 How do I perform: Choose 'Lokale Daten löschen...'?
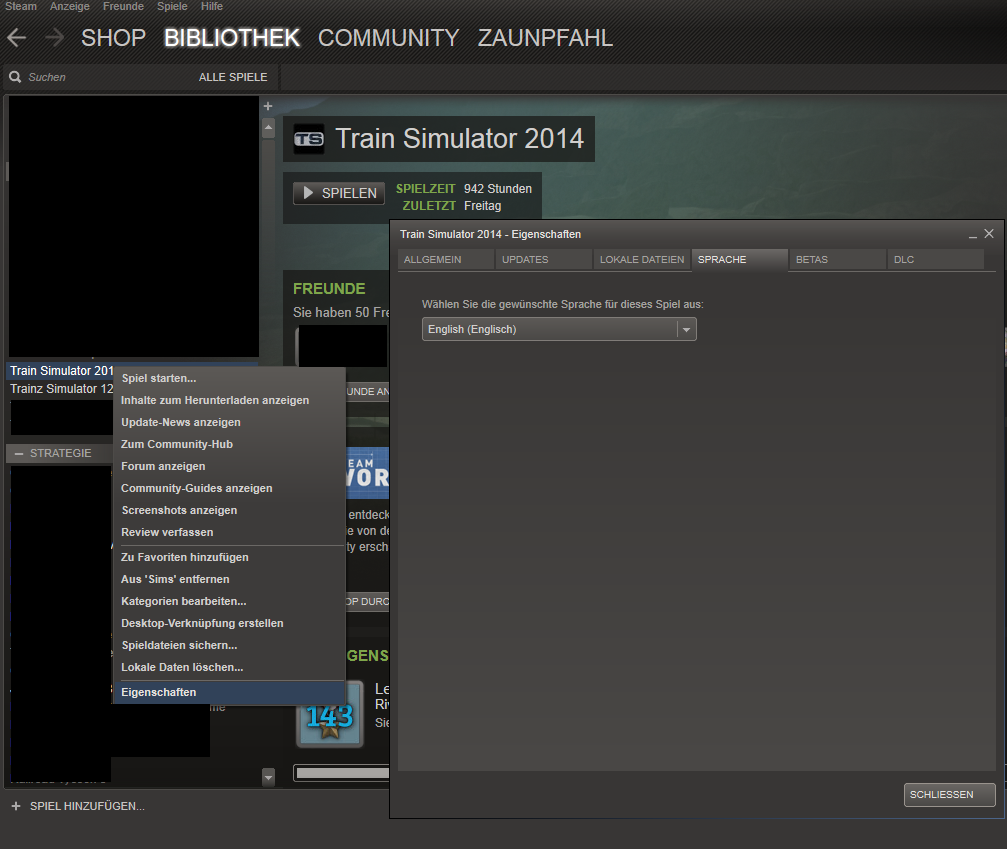229,667
